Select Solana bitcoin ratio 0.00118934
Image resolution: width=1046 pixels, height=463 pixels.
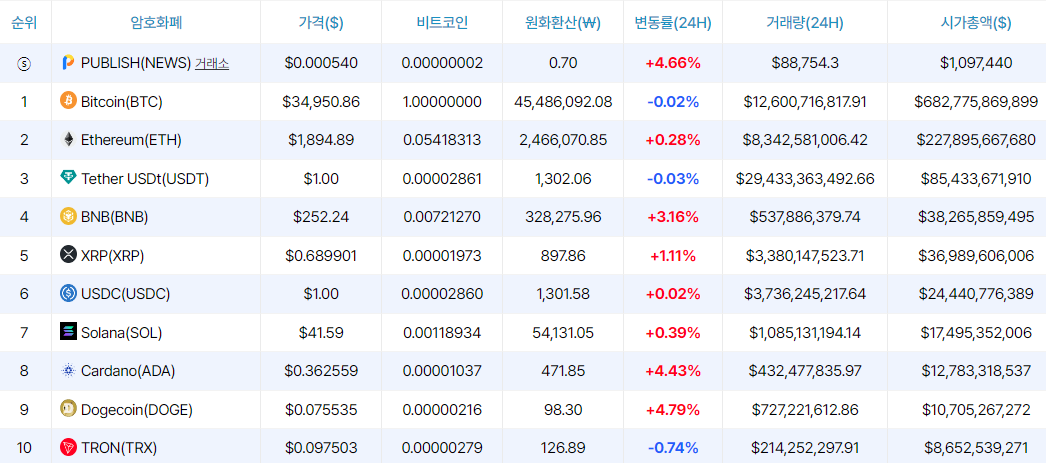pyautogui.click(x=442, y=332)
